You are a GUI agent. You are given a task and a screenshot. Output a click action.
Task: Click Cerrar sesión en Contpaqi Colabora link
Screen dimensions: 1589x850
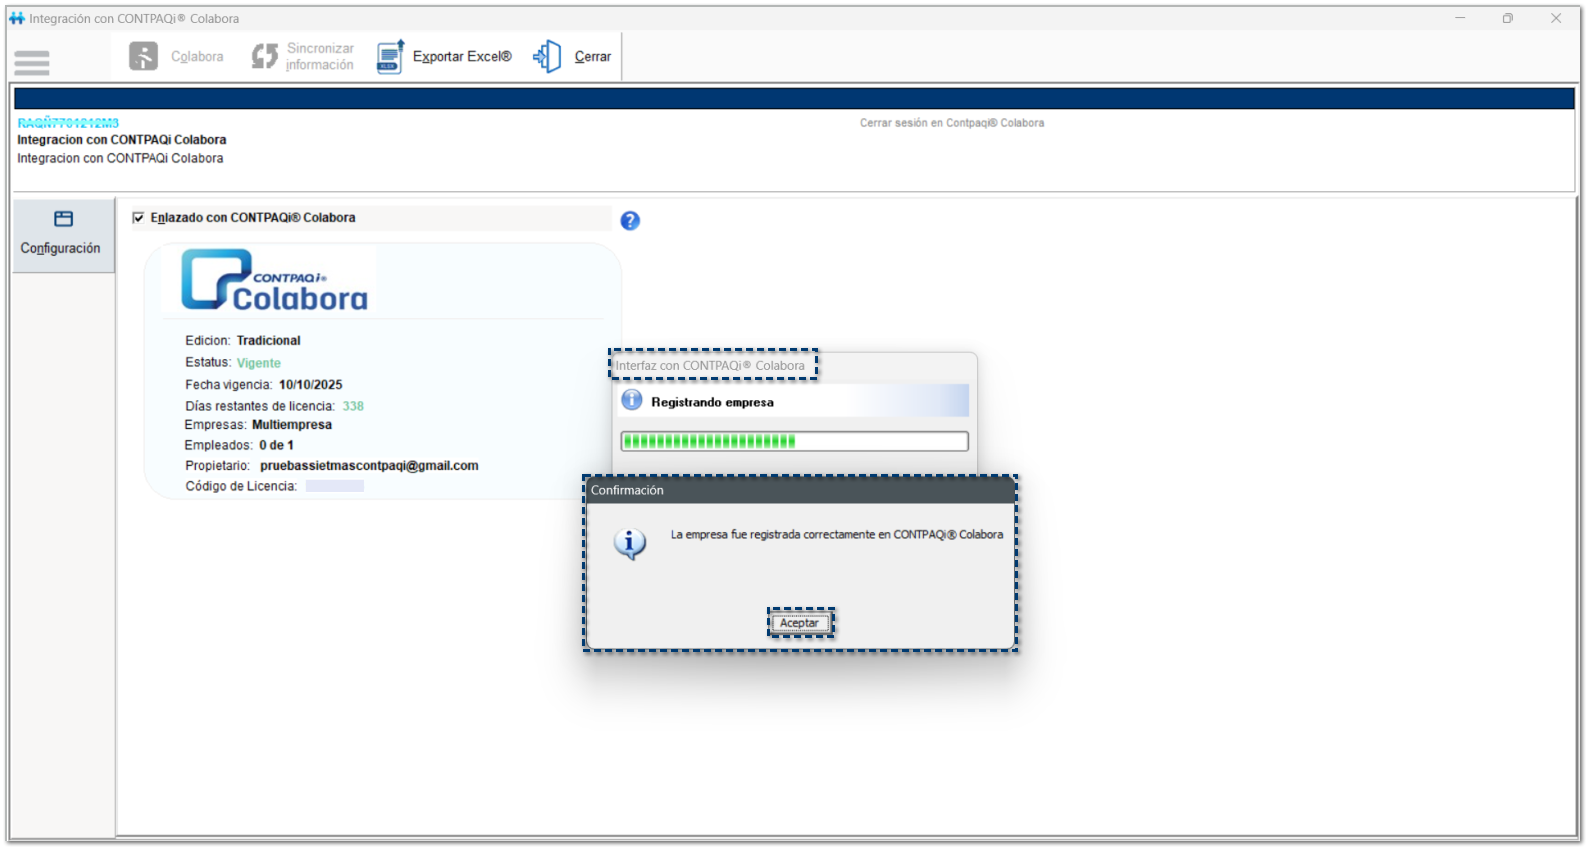pos(952,123)
